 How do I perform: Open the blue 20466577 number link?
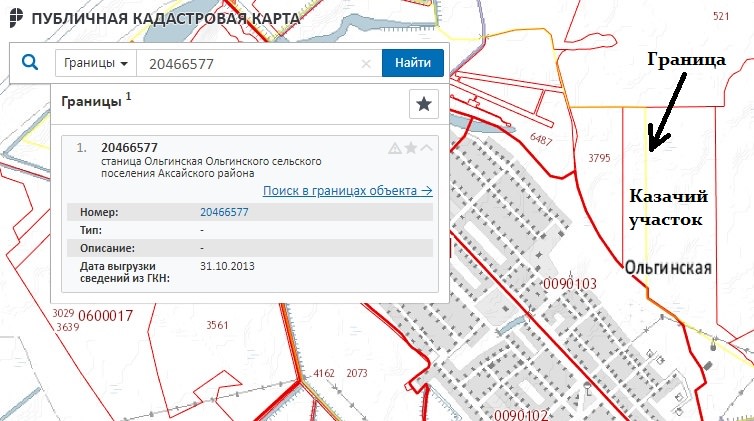coord(224,212)
